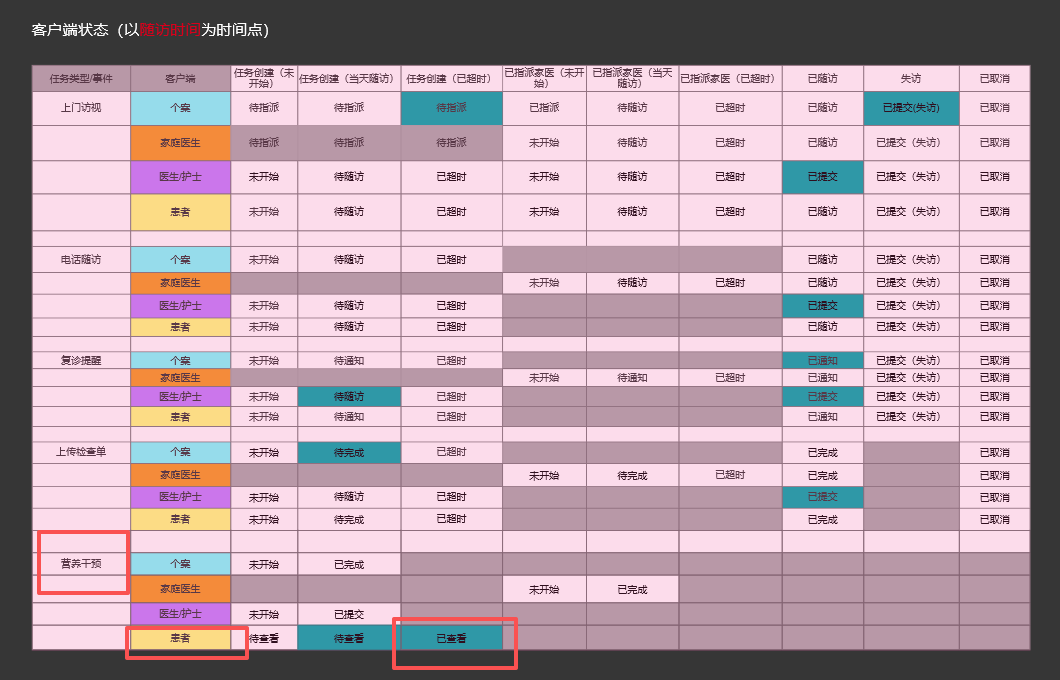Select the 复诊提醒 task type cell
This screenshot has height=680, width=1060.
(81, 360)
